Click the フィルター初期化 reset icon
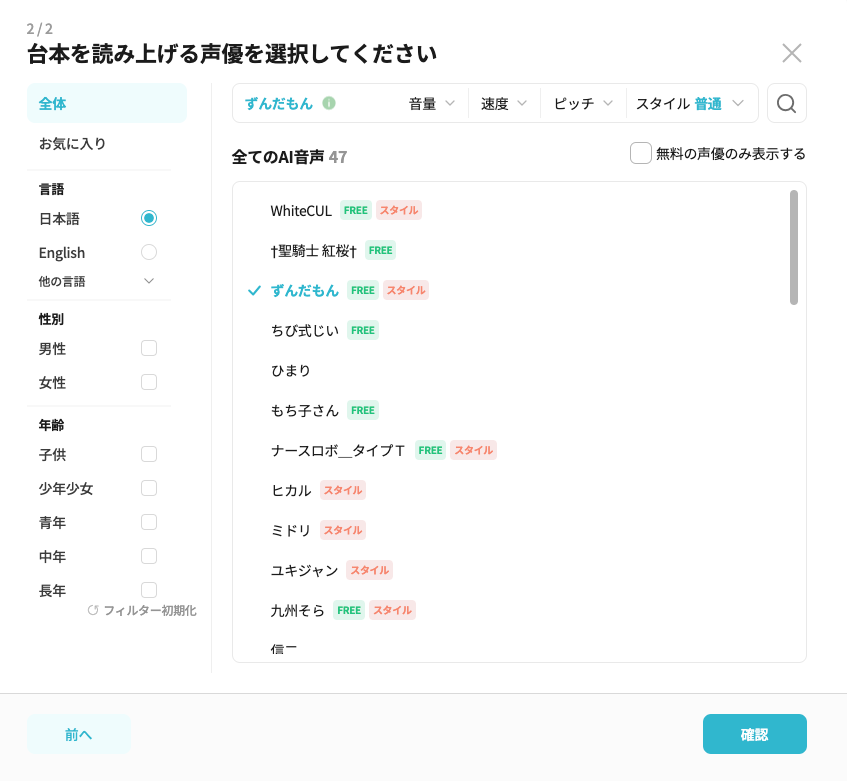847x781 pixels. click(93, 610)
